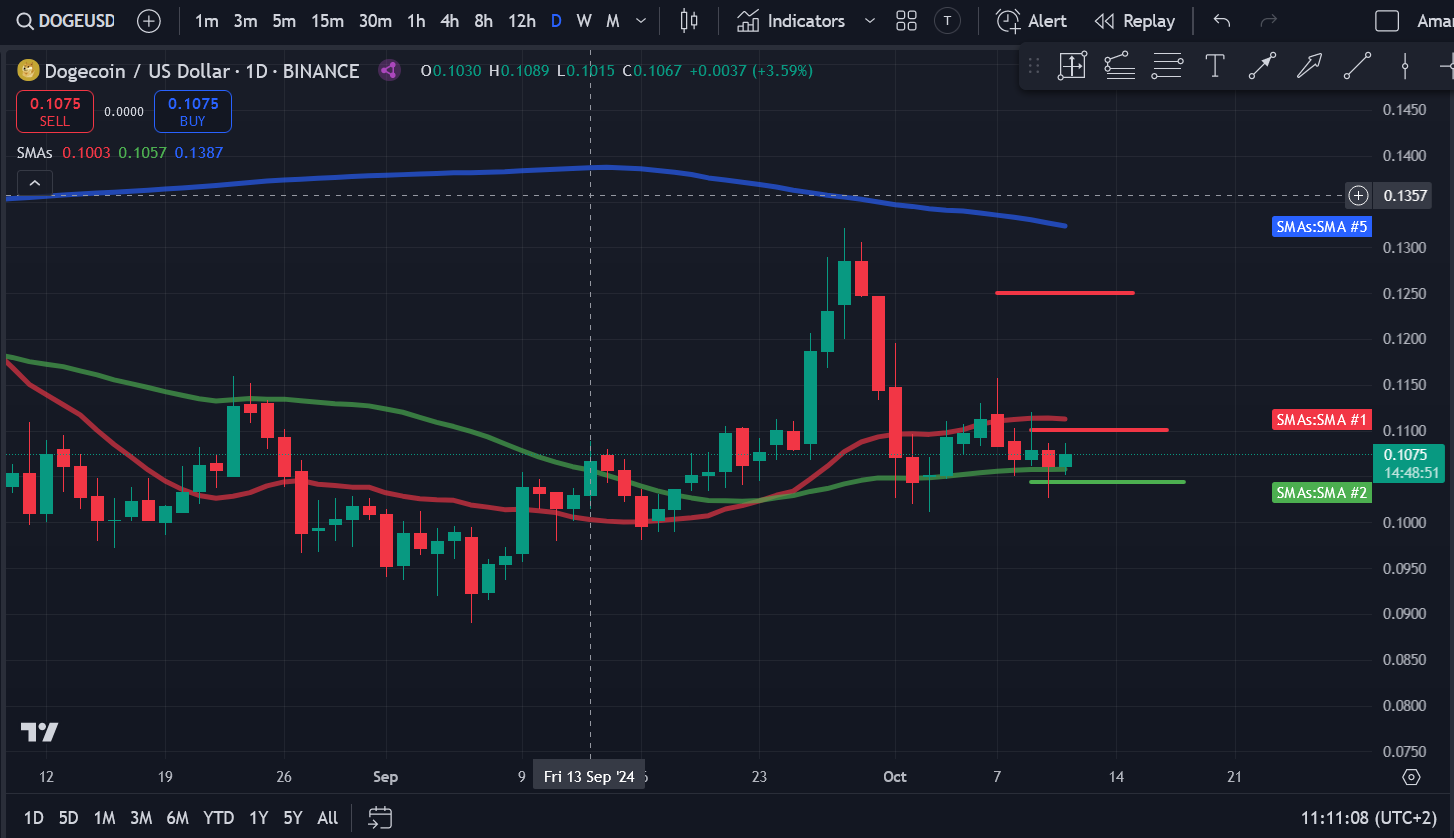Click the 0.1075 BUY button
Screen dimensions: 1454x838
[193, 111]
